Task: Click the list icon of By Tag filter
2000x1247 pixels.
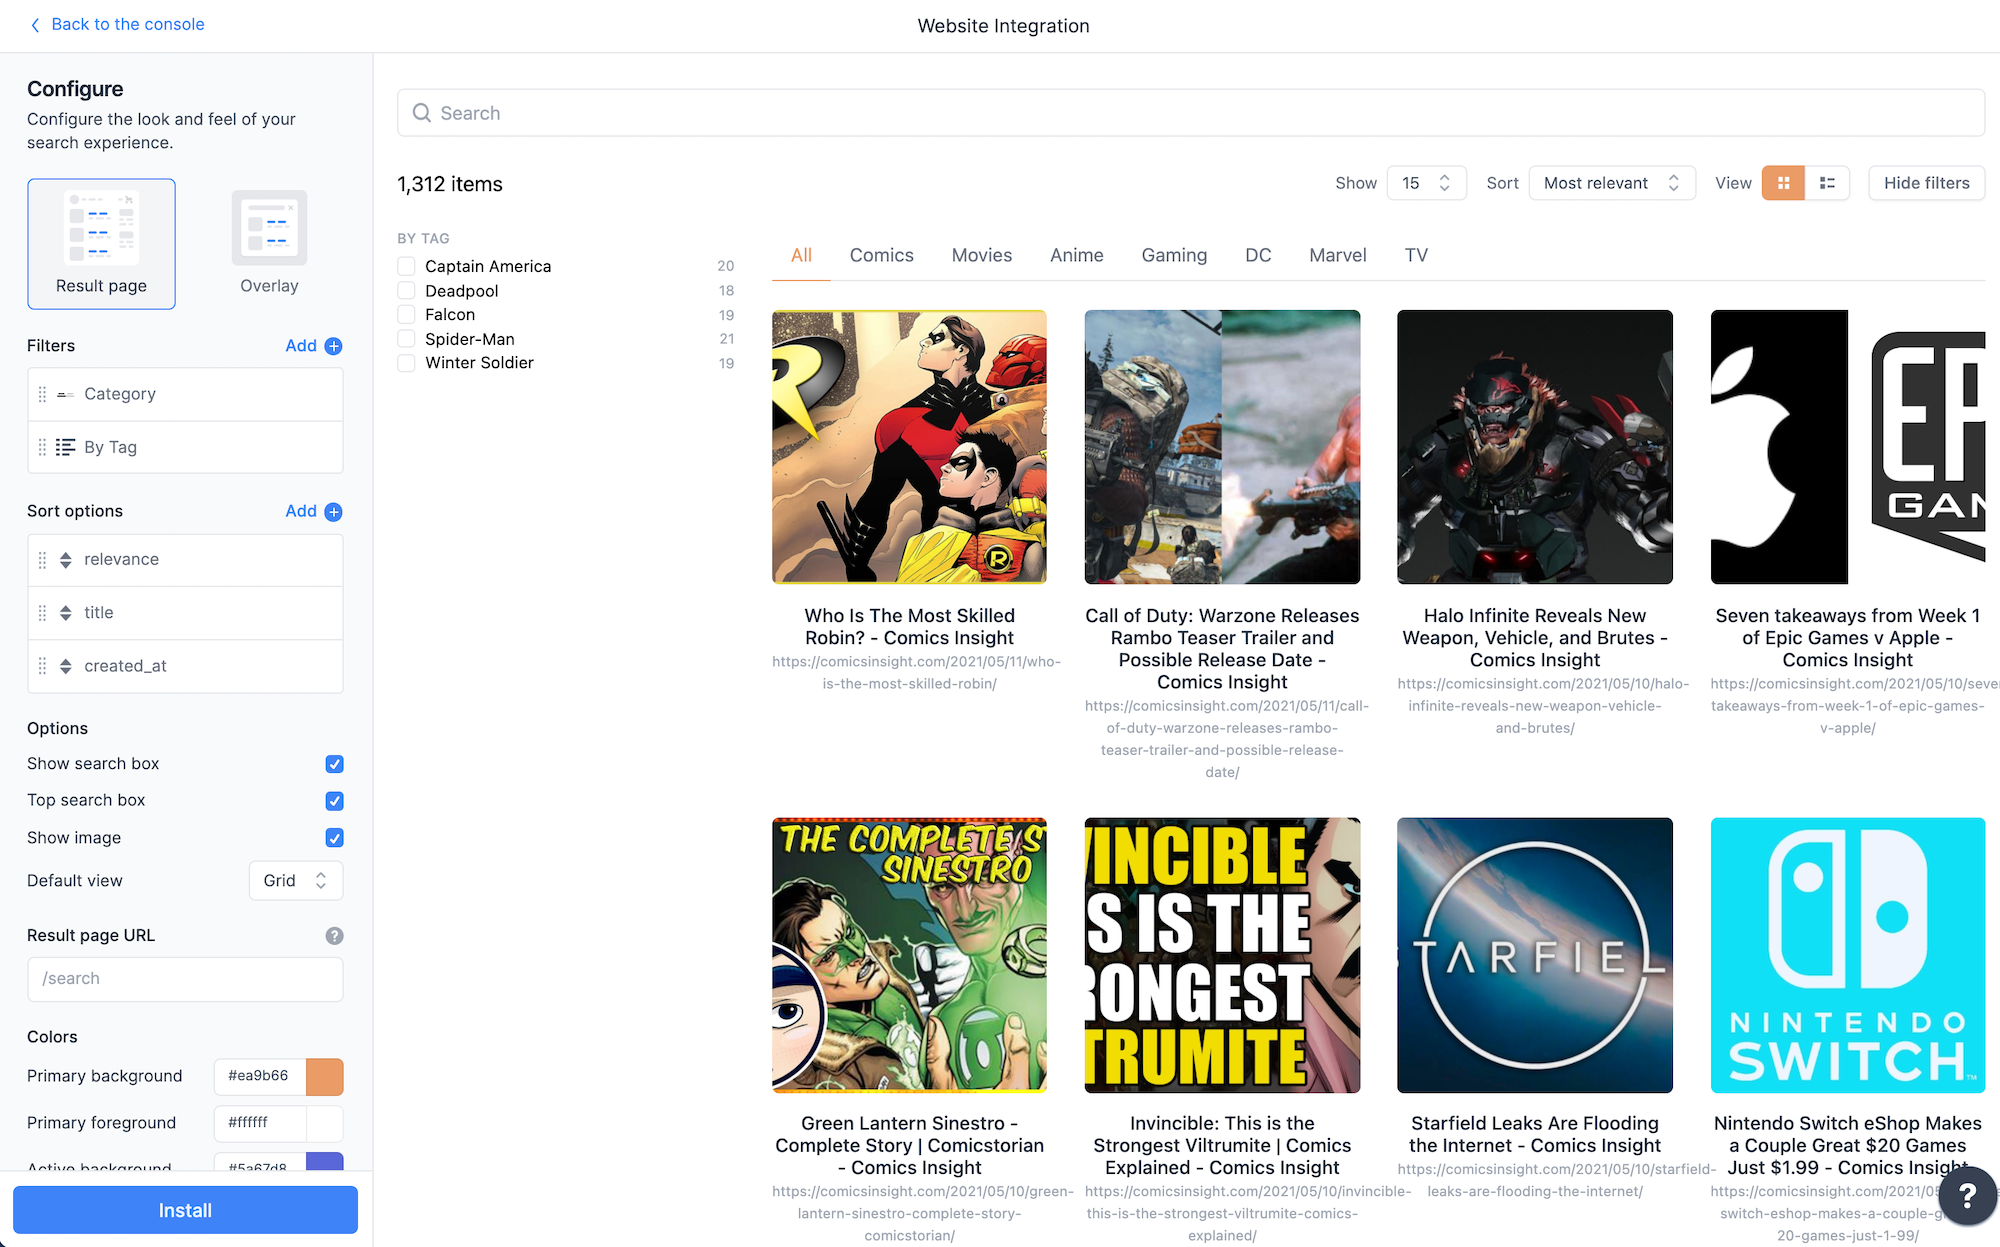Action: pyautogui.click(x=65, y=447)
